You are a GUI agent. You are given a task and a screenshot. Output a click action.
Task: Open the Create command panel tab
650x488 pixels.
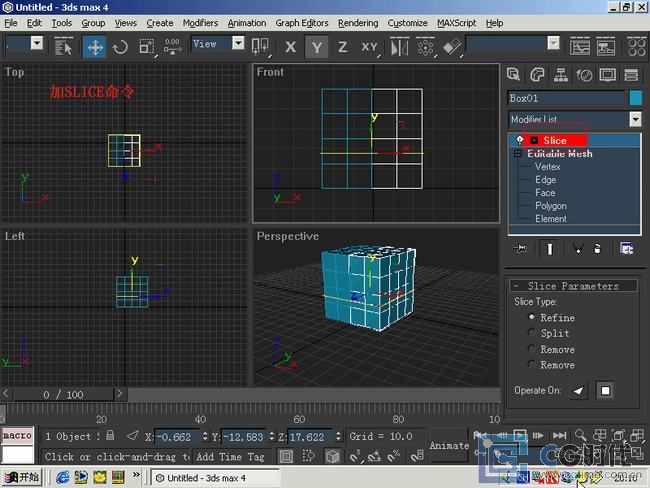click(513, 75)
